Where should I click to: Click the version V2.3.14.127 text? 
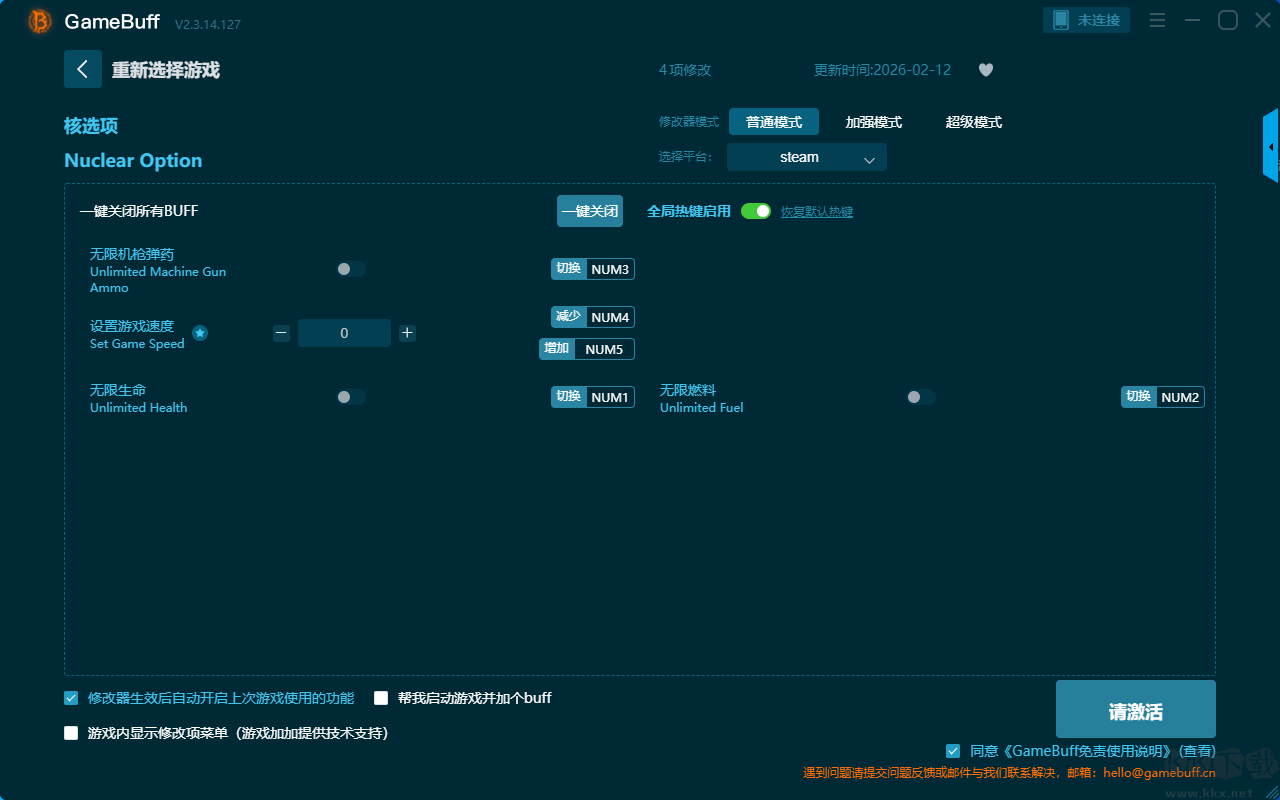tap(208, 24)
